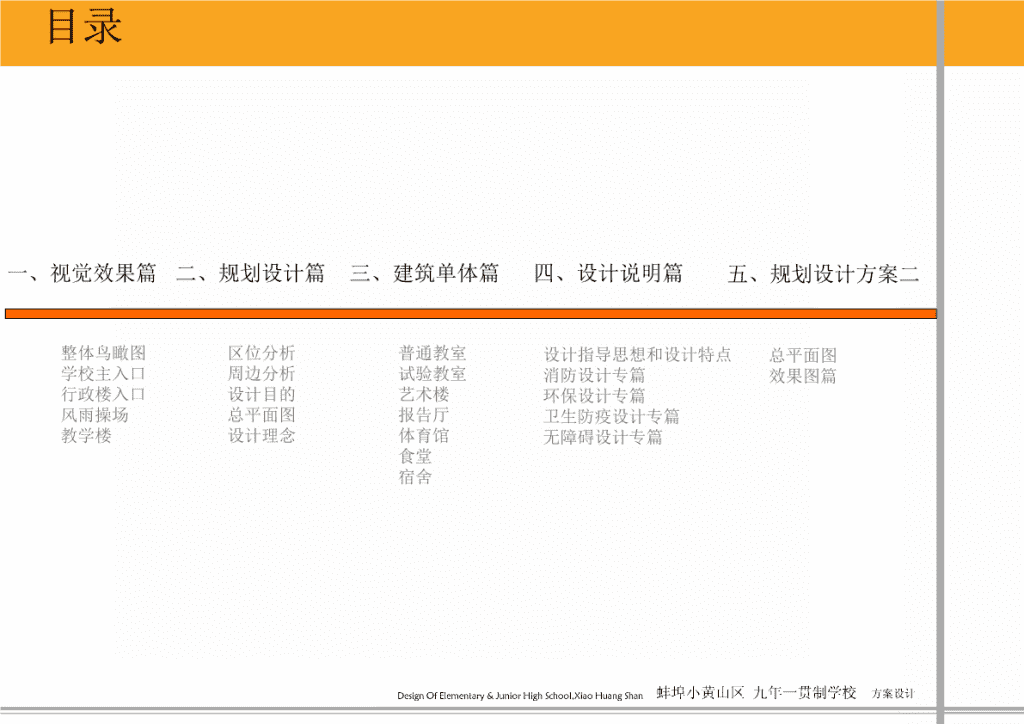Click the 整体鸟瞰图 entry
Image resolution: width=1024 pixels, height=724 pixels.
[104, 353]
